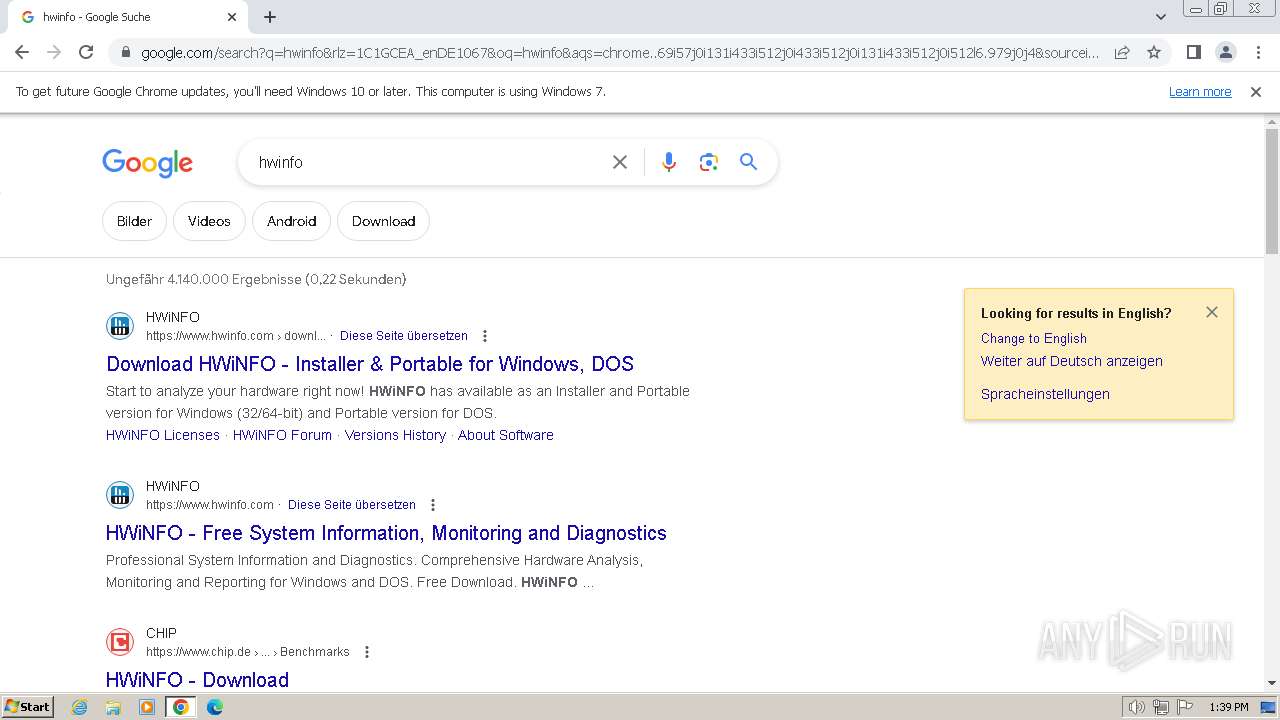Select the Android filter chip

(291, 221)
